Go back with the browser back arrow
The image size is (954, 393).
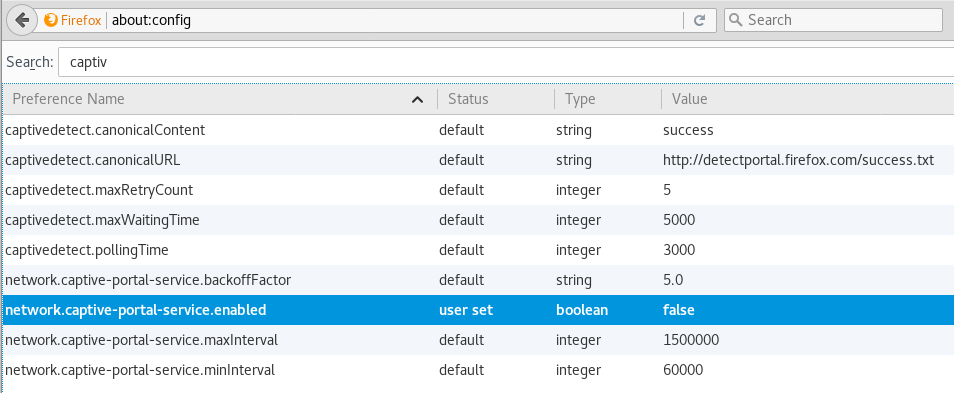(x=22, y=20)
